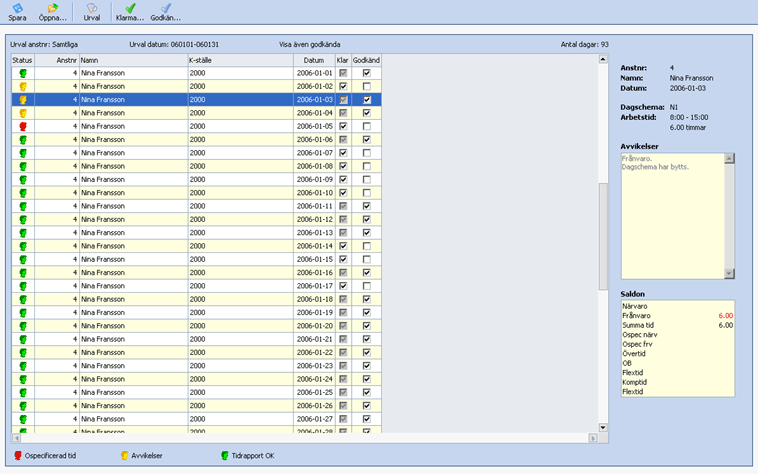The height and width of the screenshot is (474, 758).
Task: Click yellow status icon for 2006-01-03
Action: pyautogui.click(x=23, y=100)
